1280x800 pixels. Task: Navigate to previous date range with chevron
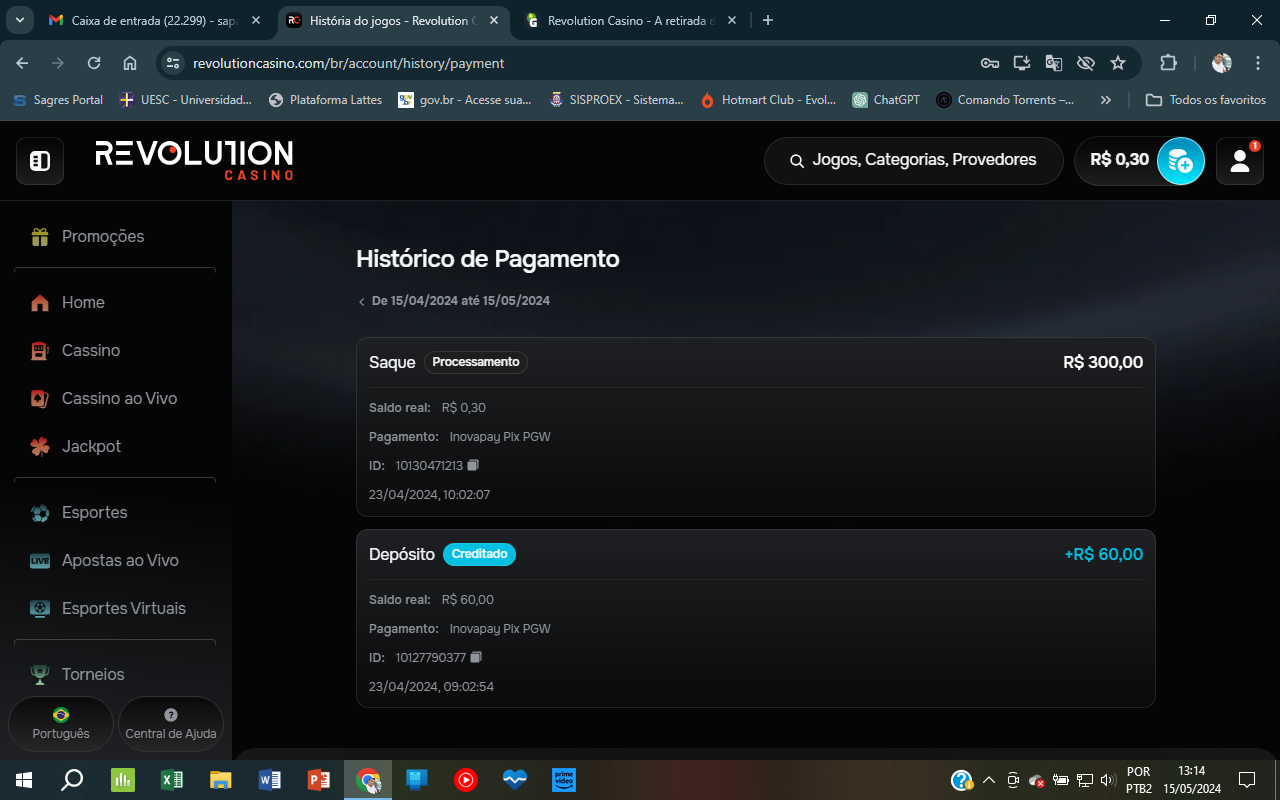(361, 300)
